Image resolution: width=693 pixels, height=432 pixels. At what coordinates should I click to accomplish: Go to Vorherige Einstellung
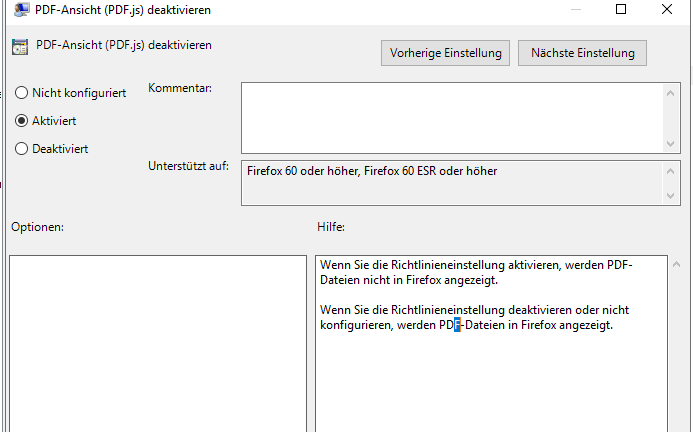tap(446, 52)
